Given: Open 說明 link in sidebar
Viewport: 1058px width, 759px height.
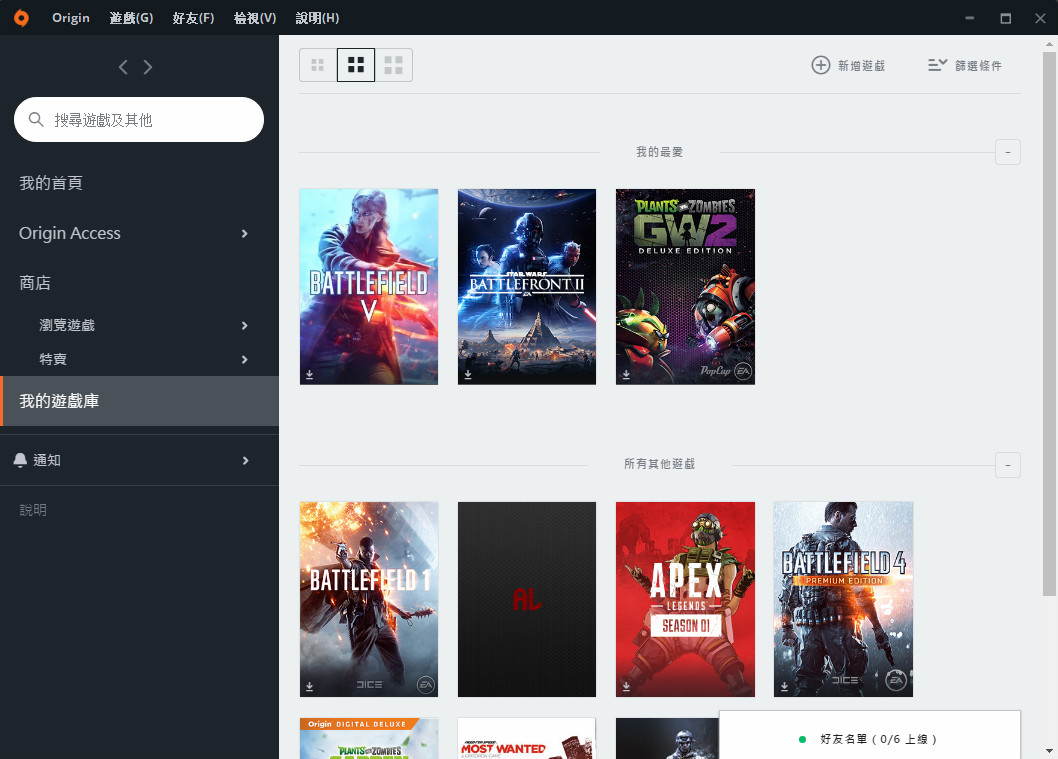Looking at the screenshot, I should click(33, 510).
